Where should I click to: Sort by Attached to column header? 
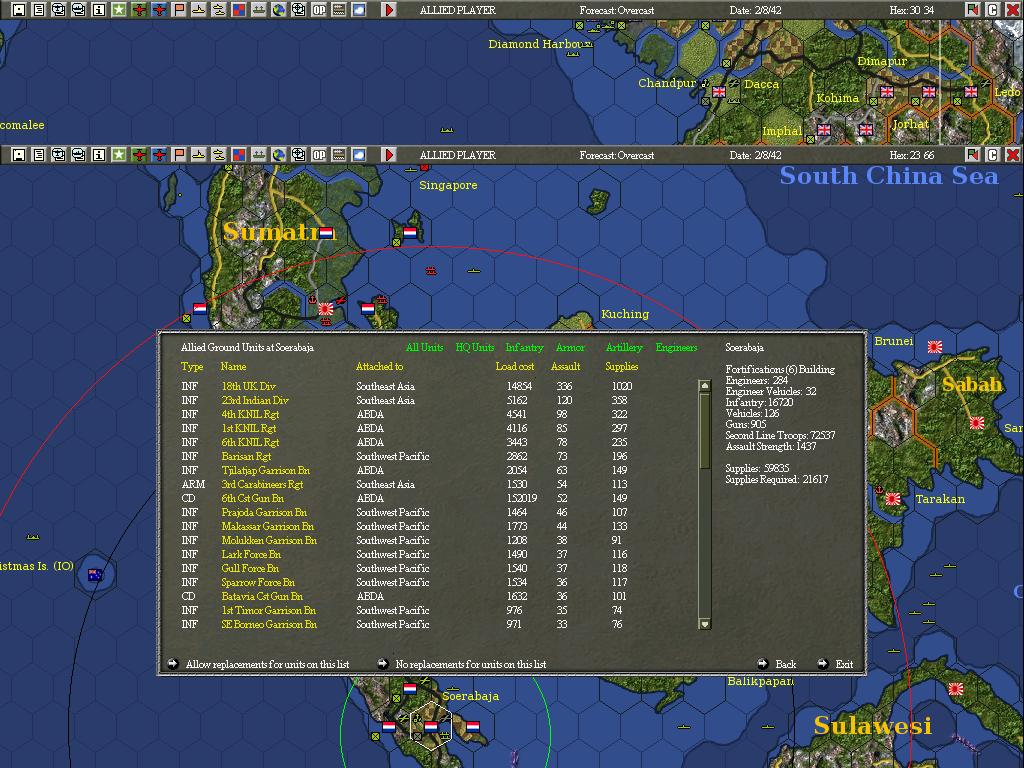coord(379,366)
